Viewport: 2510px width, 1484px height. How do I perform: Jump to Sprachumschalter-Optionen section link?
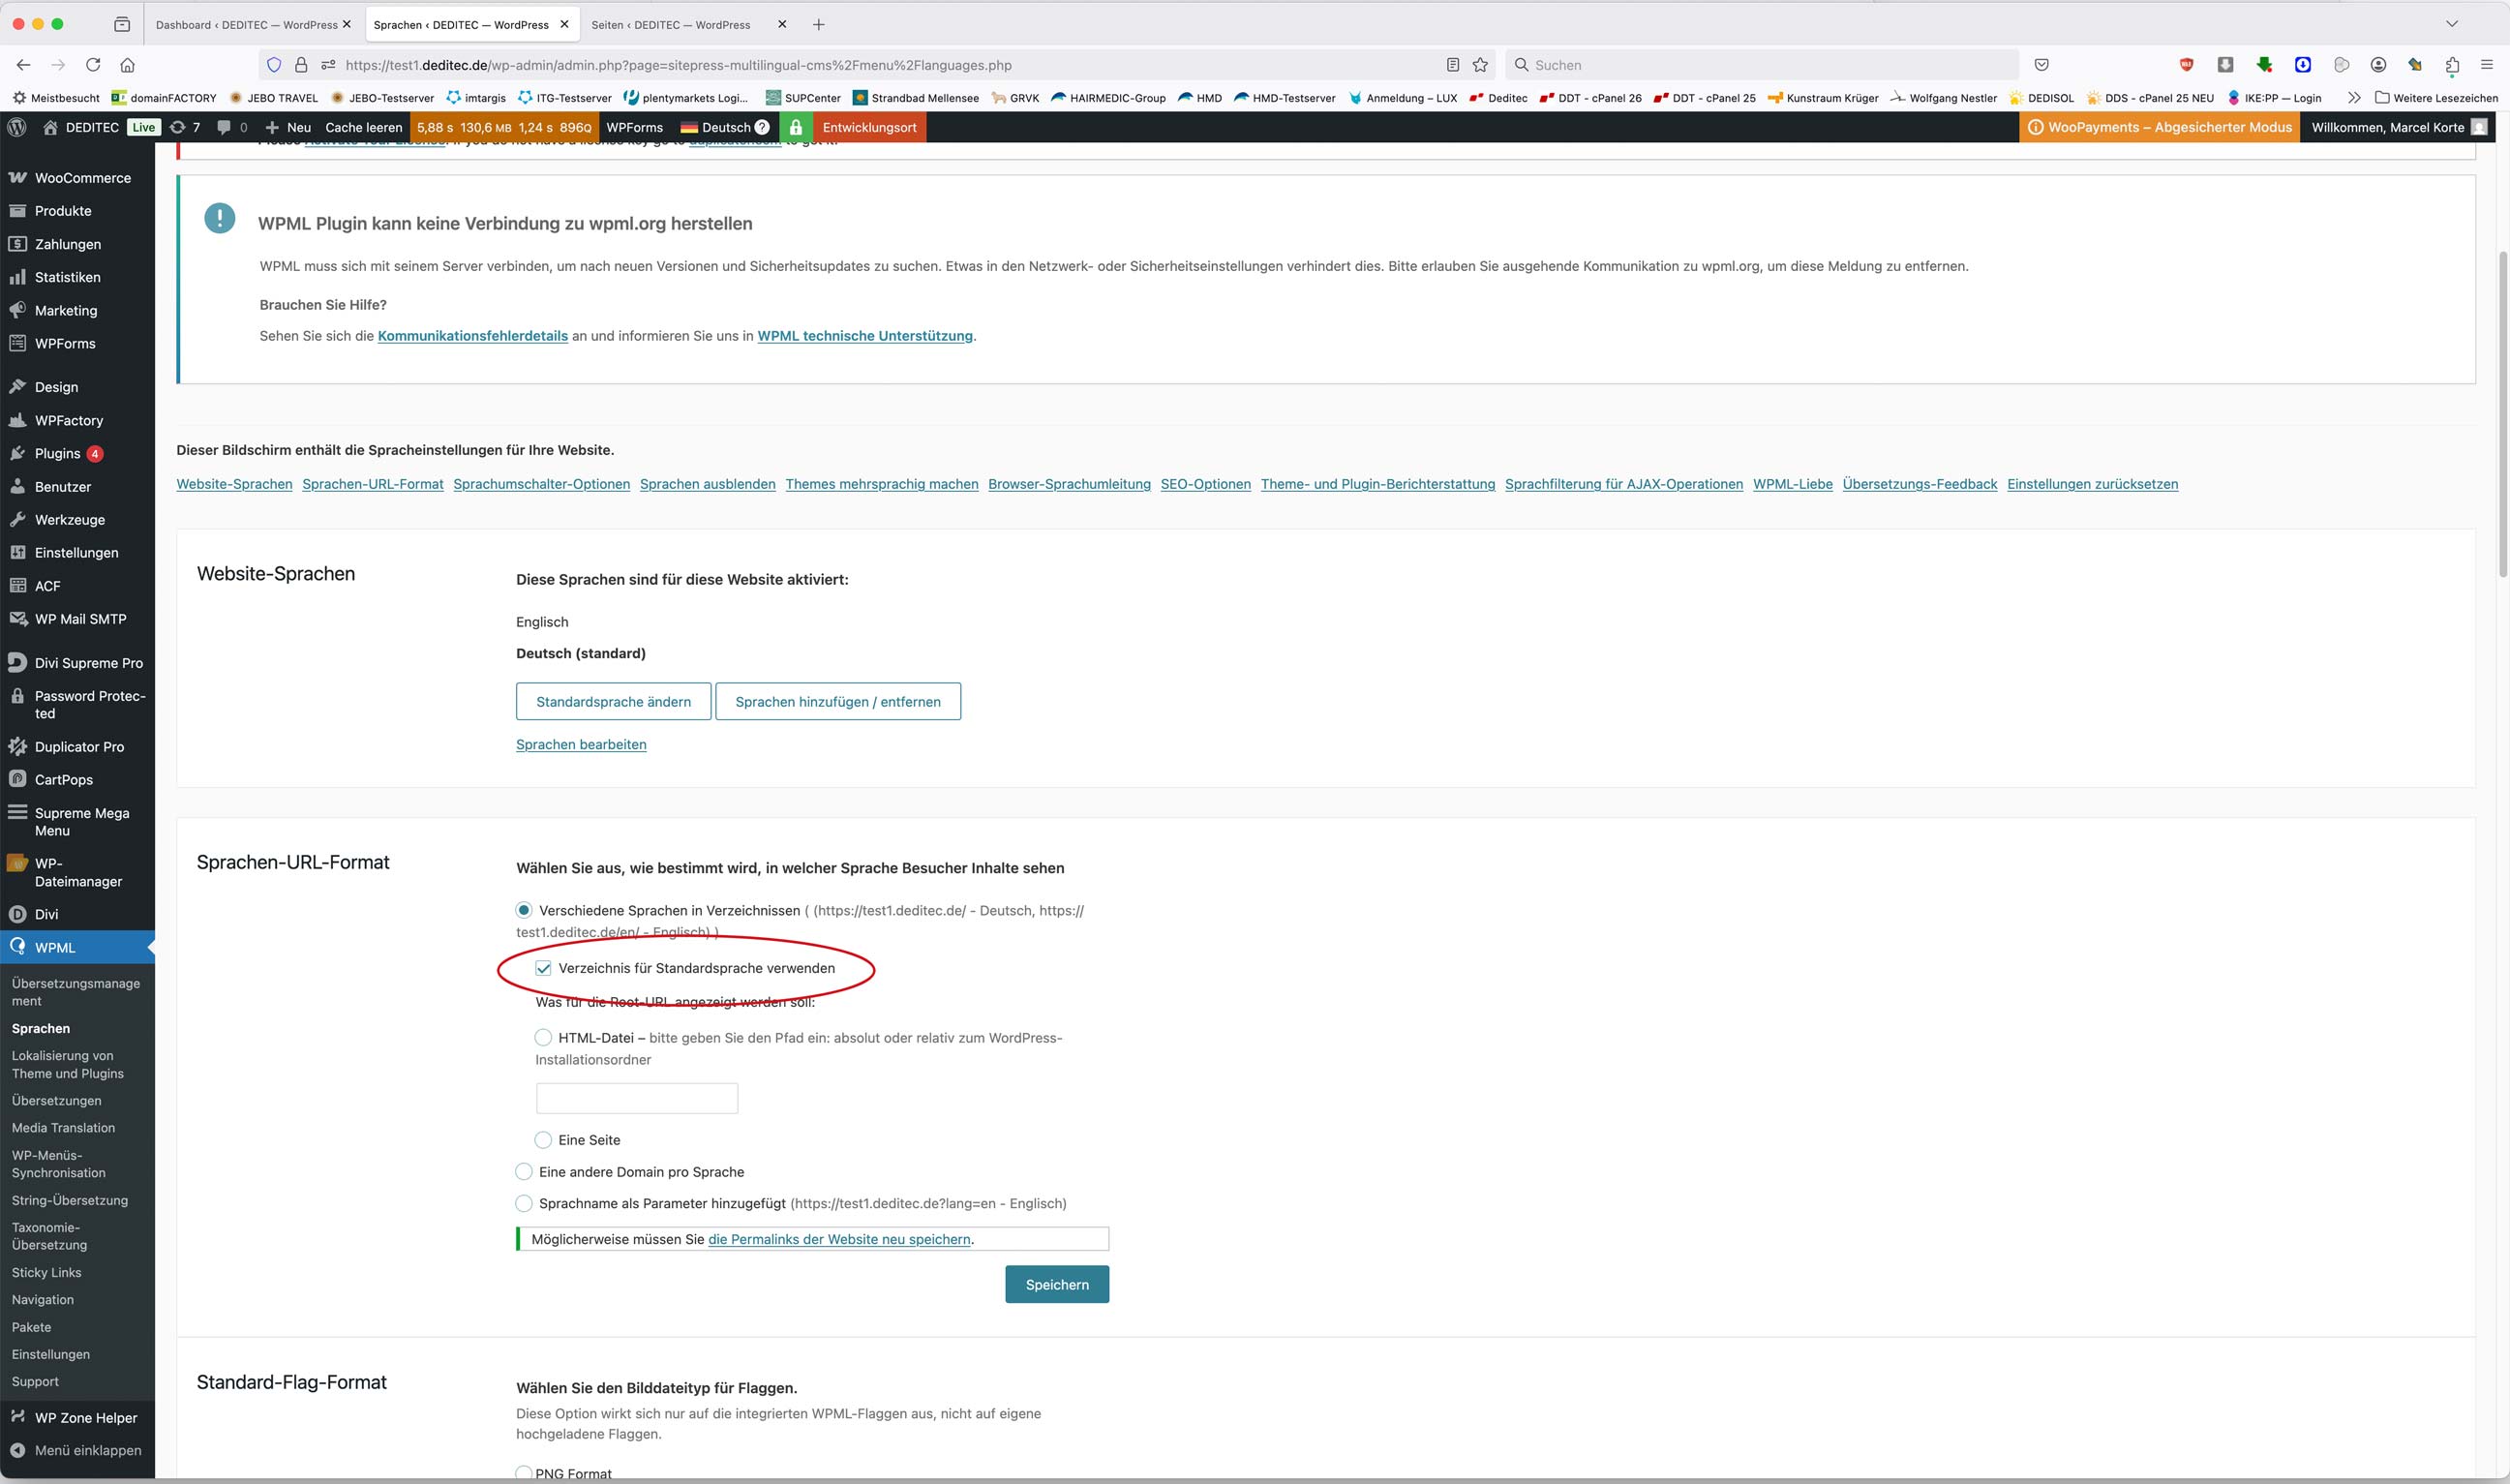click(541, 484)
